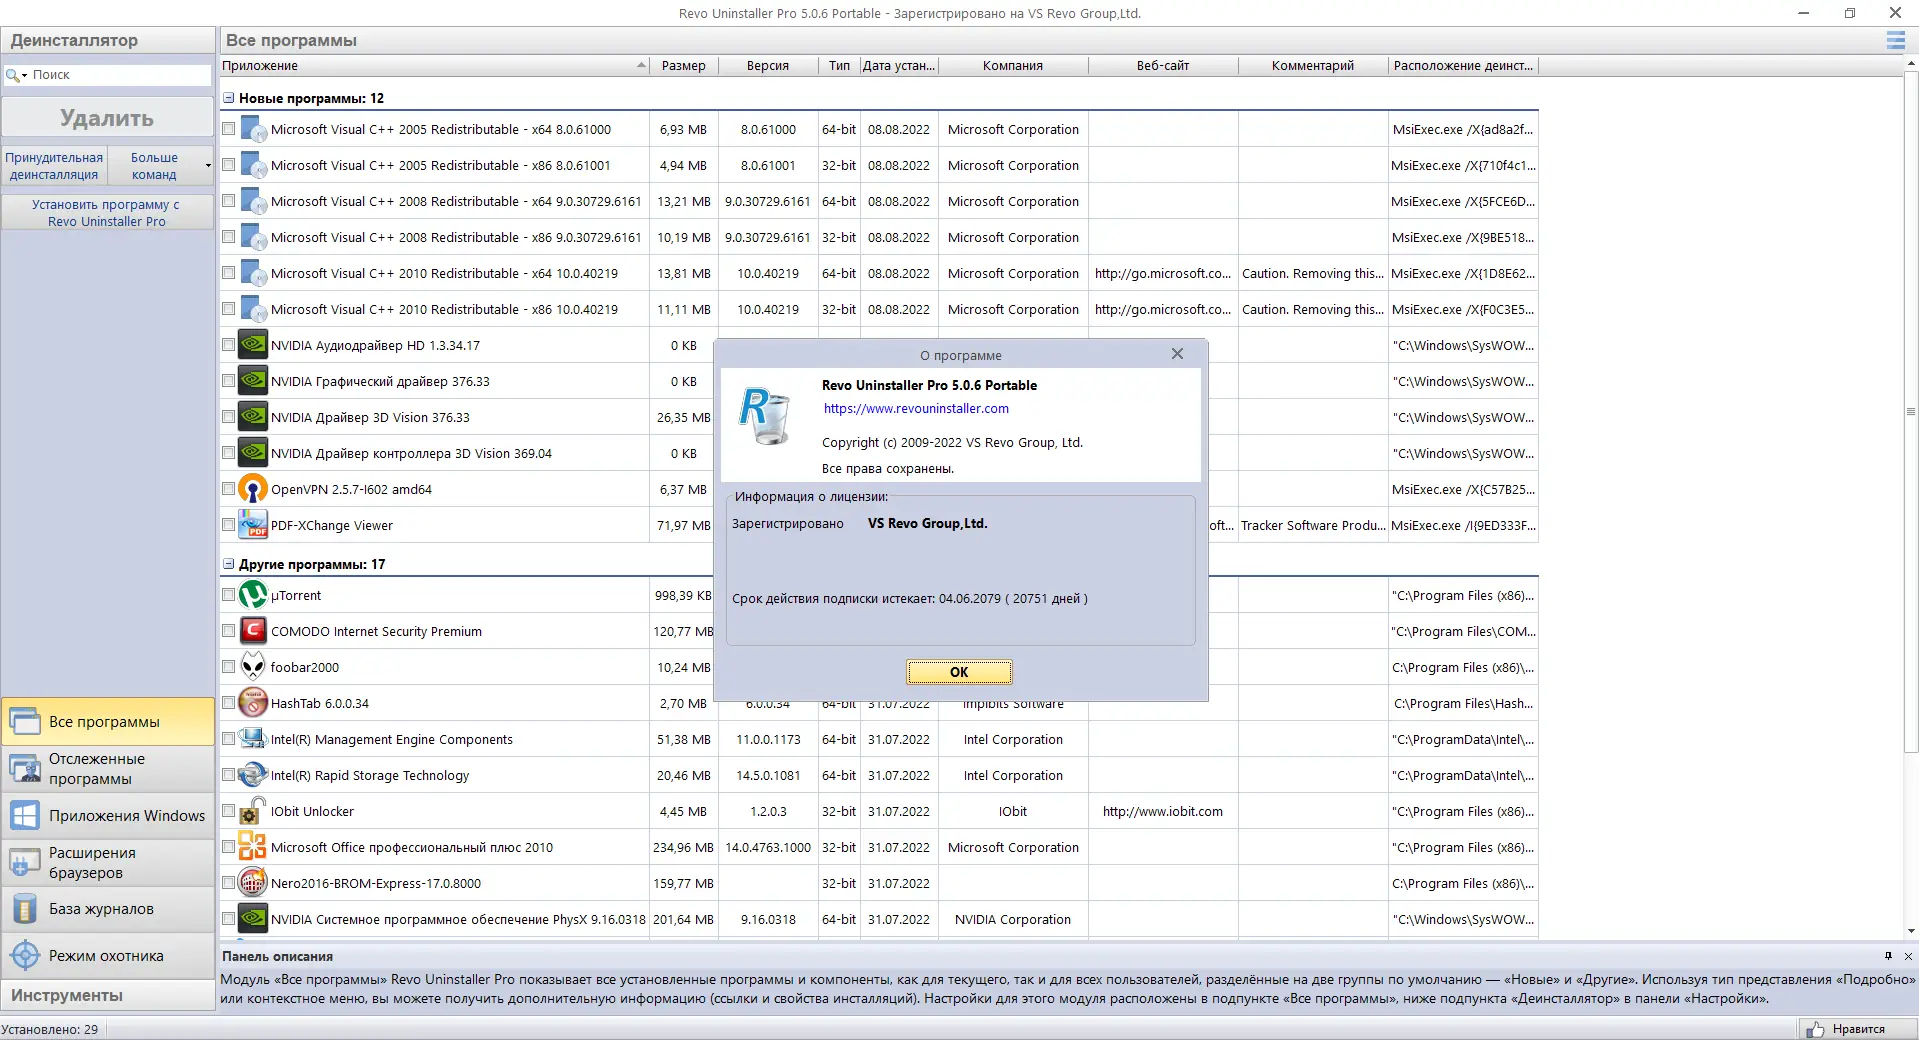Tick the PDF-XChange Viewer checkbox
This screenshot has width=1919, height=1040.
coord(229,525)
